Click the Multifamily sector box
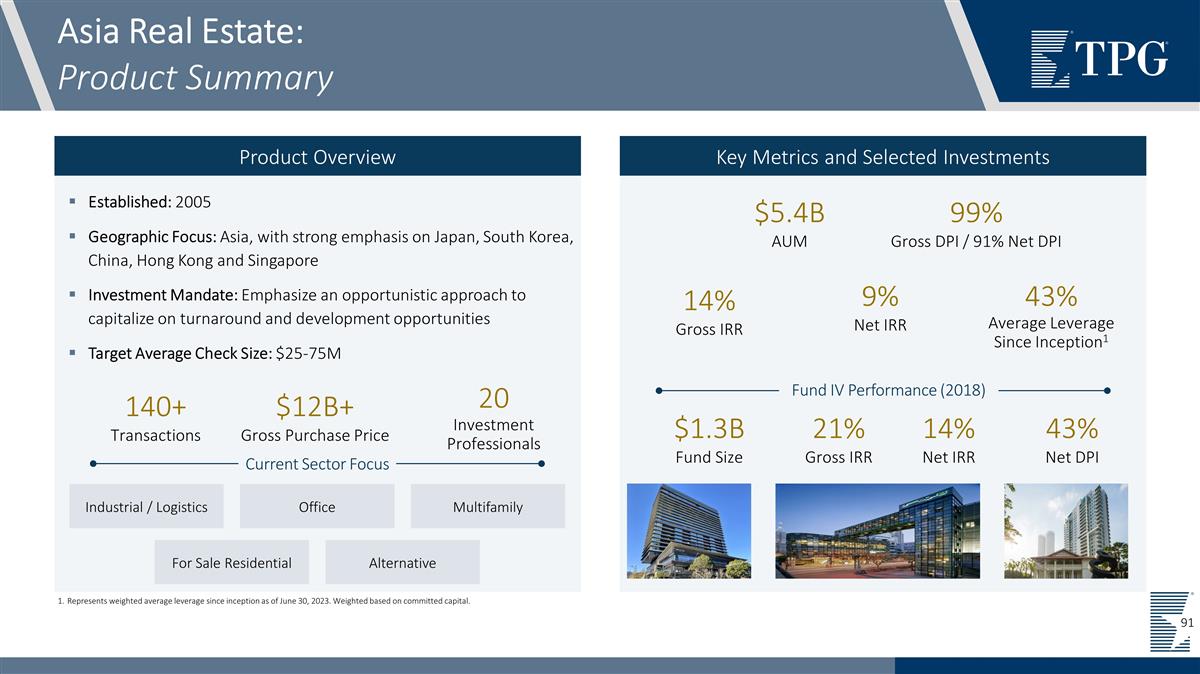This screenshot has width=1200, height=674. tap(487, 507)
